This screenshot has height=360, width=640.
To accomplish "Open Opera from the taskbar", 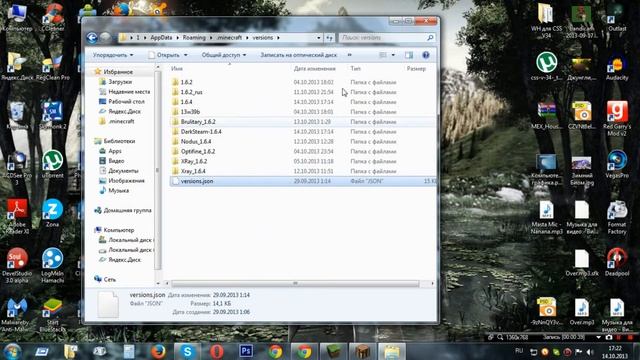I will [217, 351].
